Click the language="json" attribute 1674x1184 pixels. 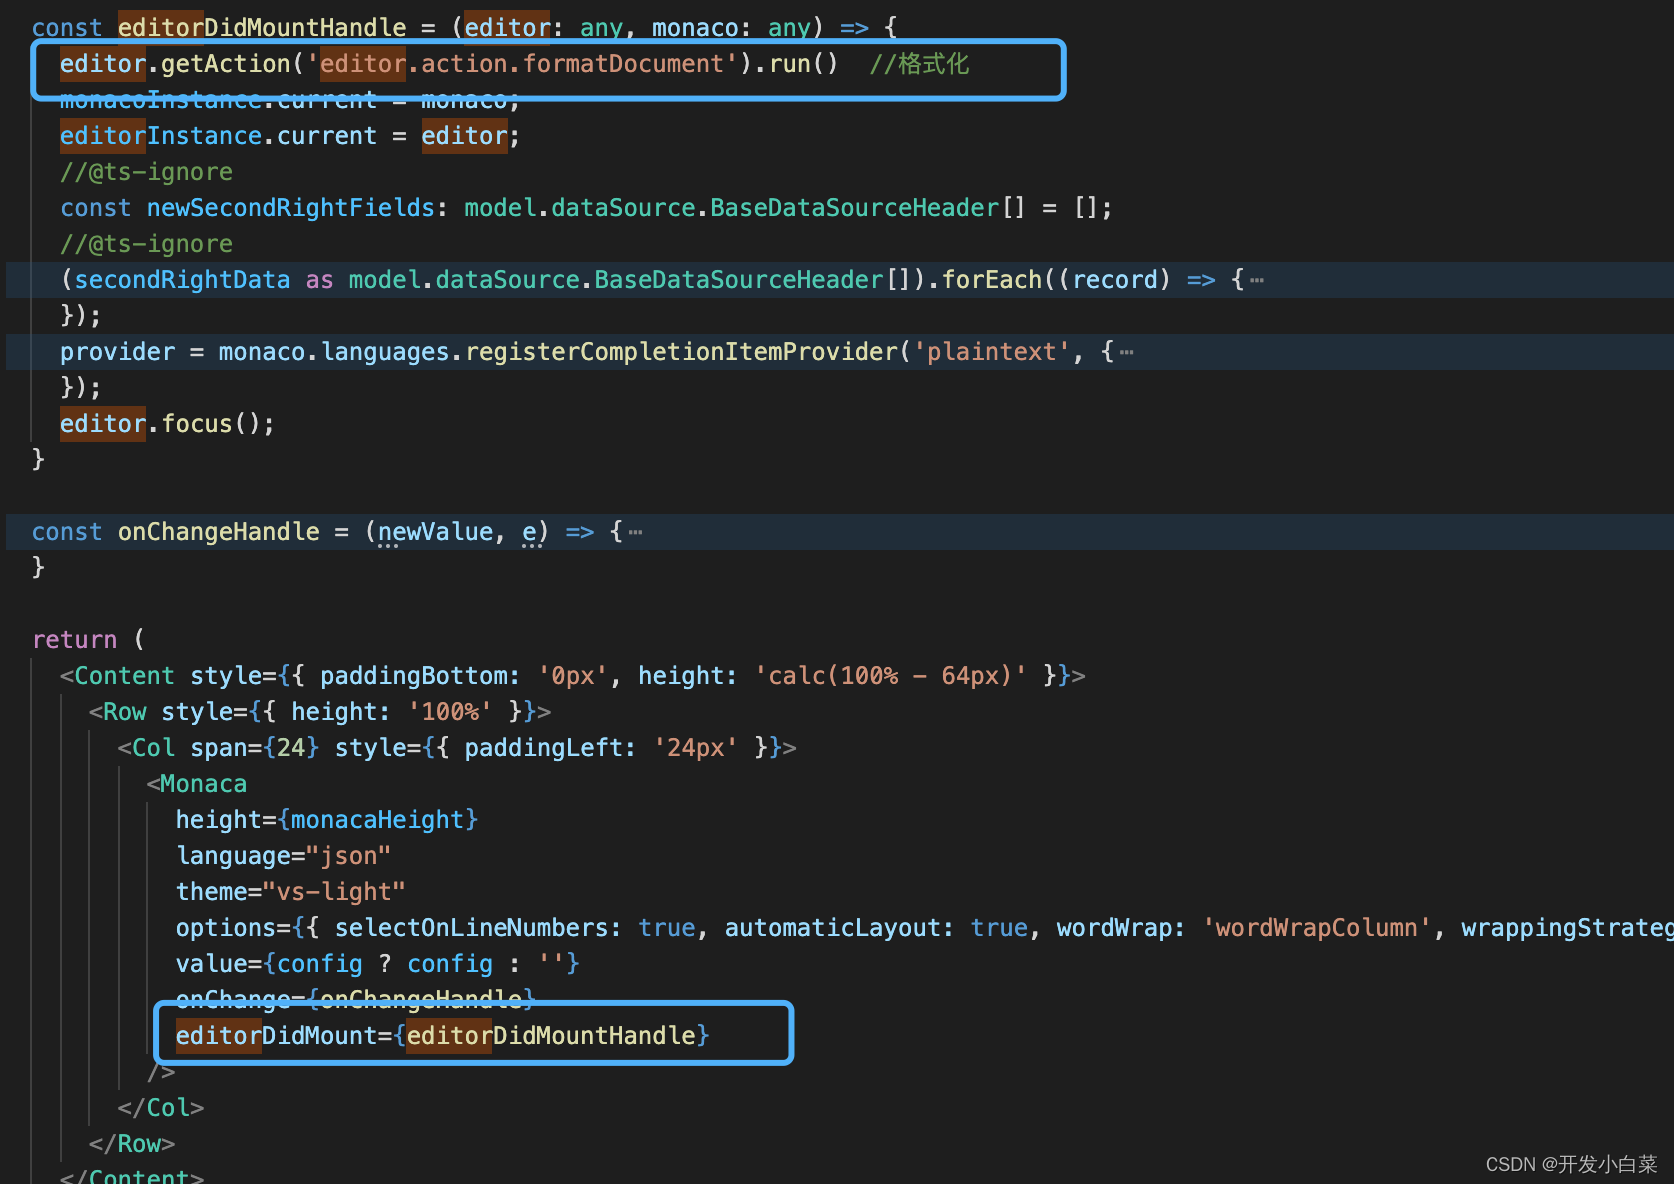(x=283, y=855)
